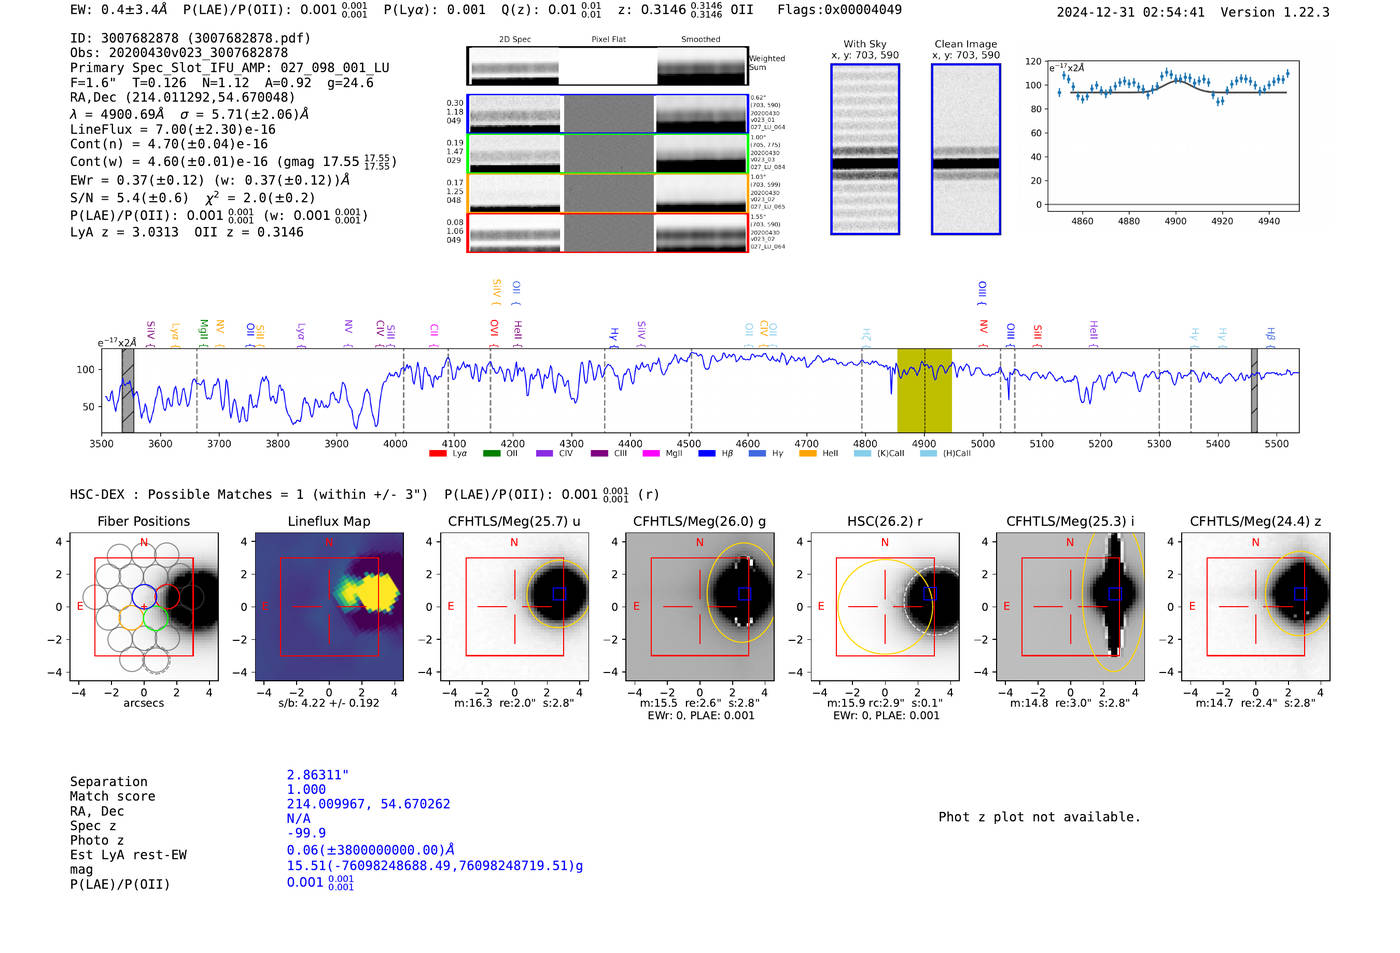1400x953 pixels.
Task: Click the ID: 3007682878 text
Action: [190, 38]
